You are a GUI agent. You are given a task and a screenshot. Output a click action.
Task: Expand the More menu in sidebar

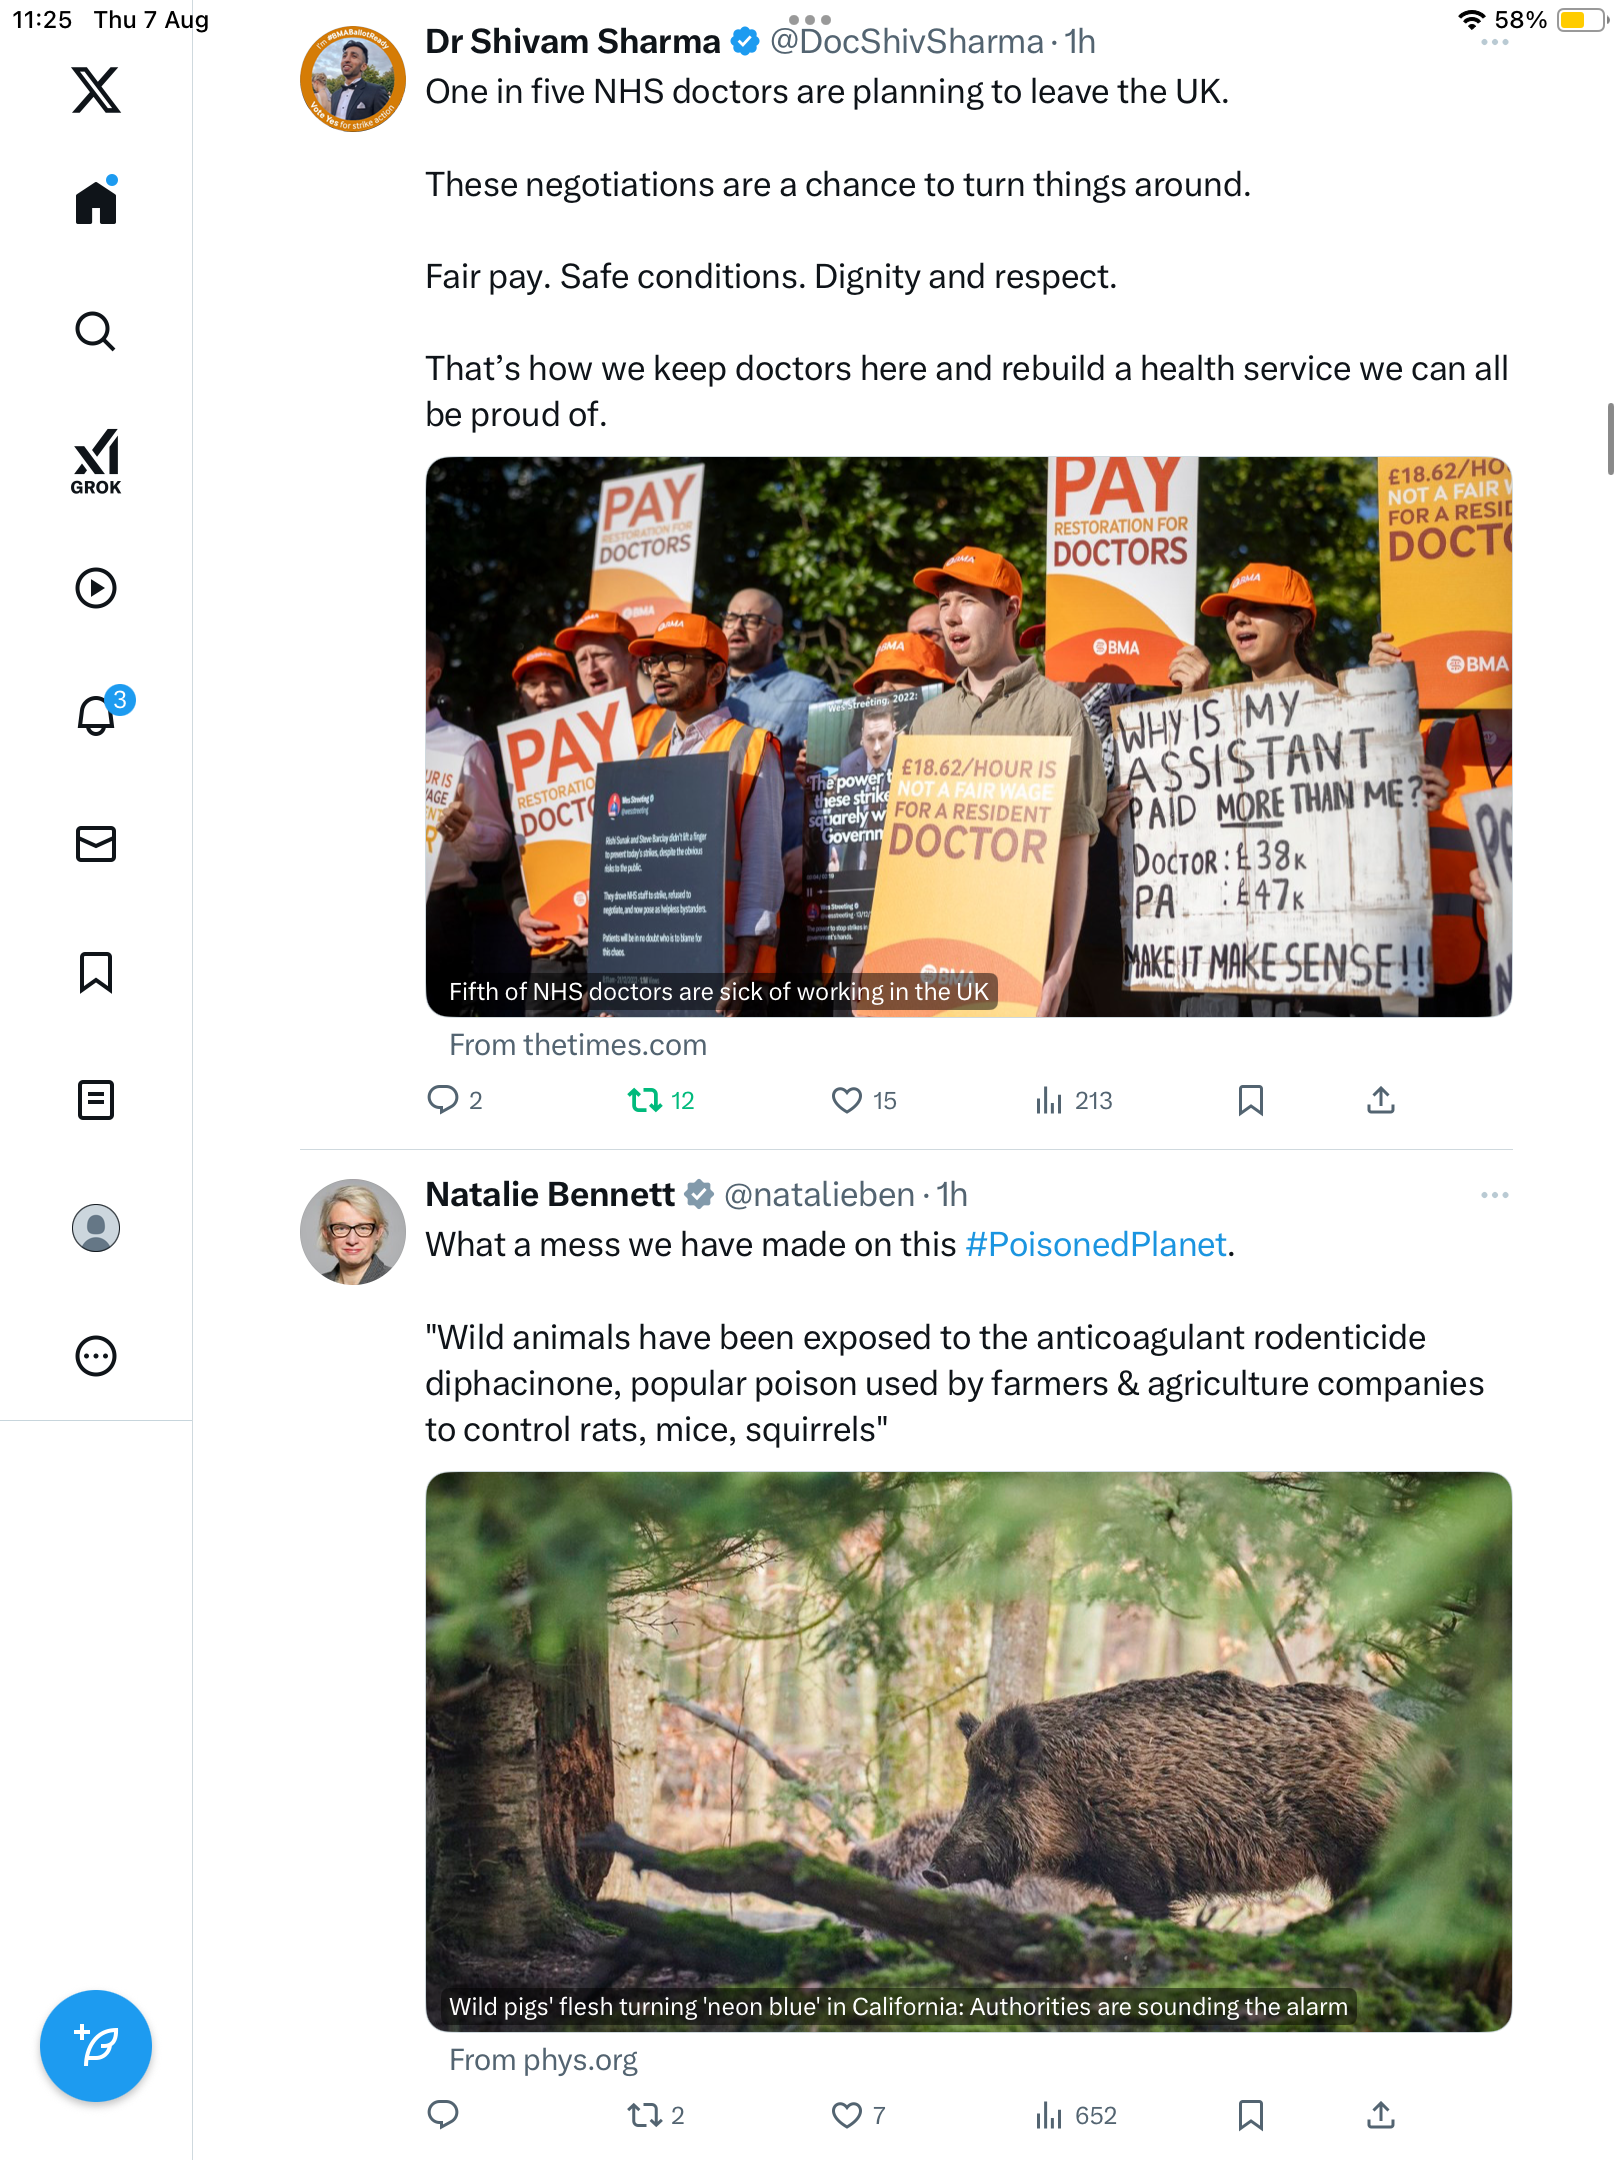96,1356
